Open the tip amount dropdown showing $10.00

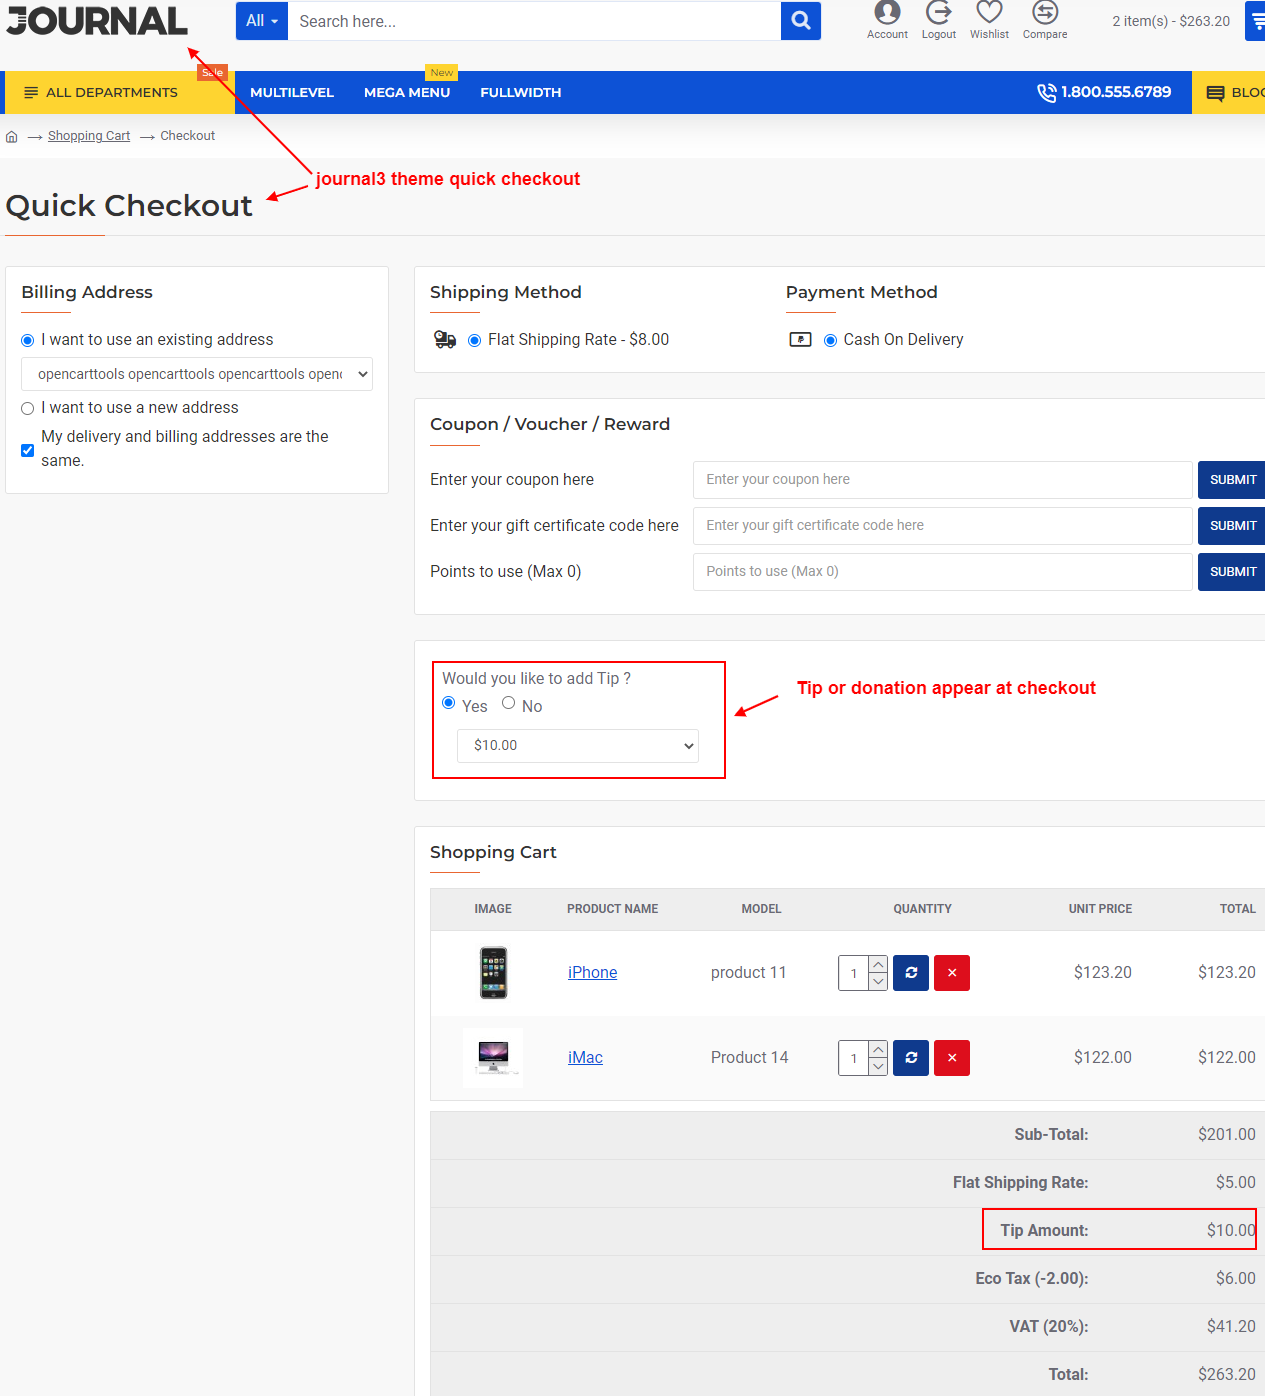tap(577, 745)
